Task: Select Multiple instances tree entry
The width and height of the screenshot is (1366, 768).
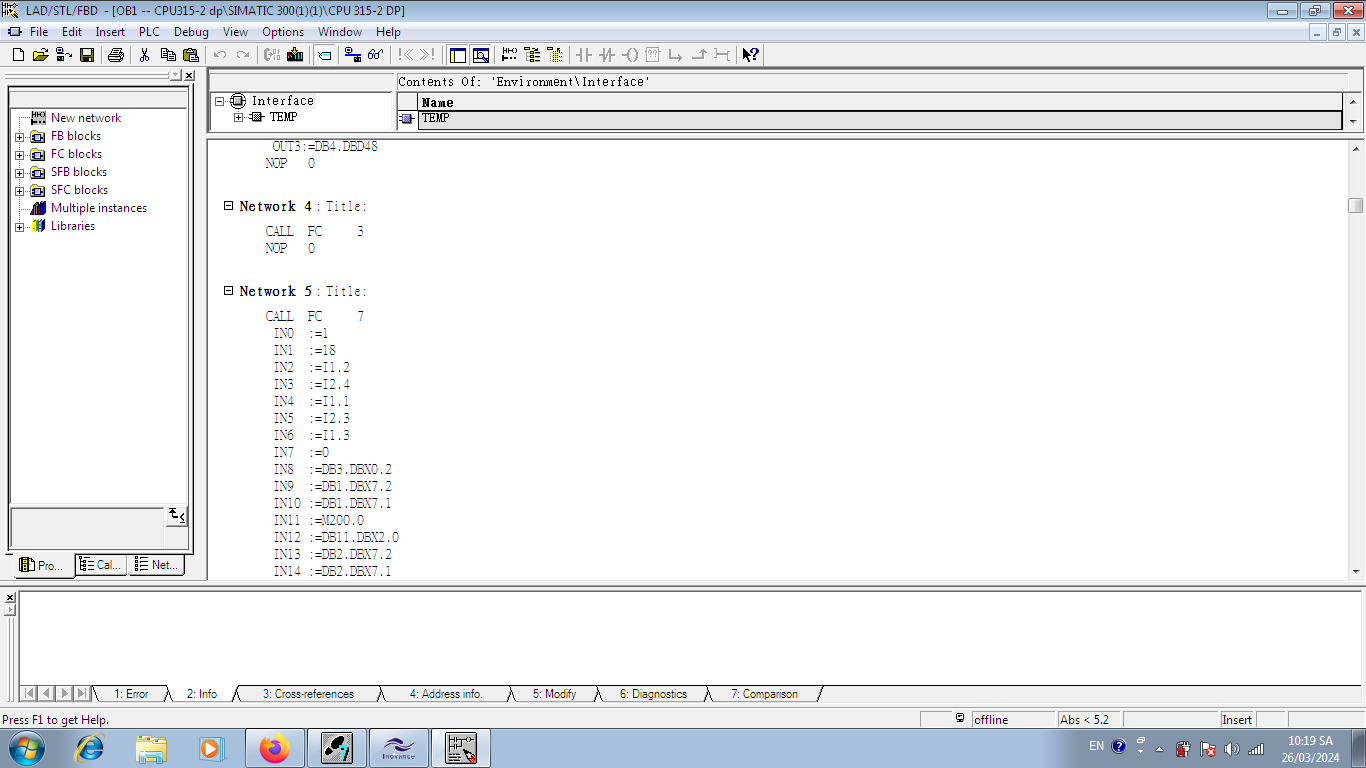Action: 98,208
